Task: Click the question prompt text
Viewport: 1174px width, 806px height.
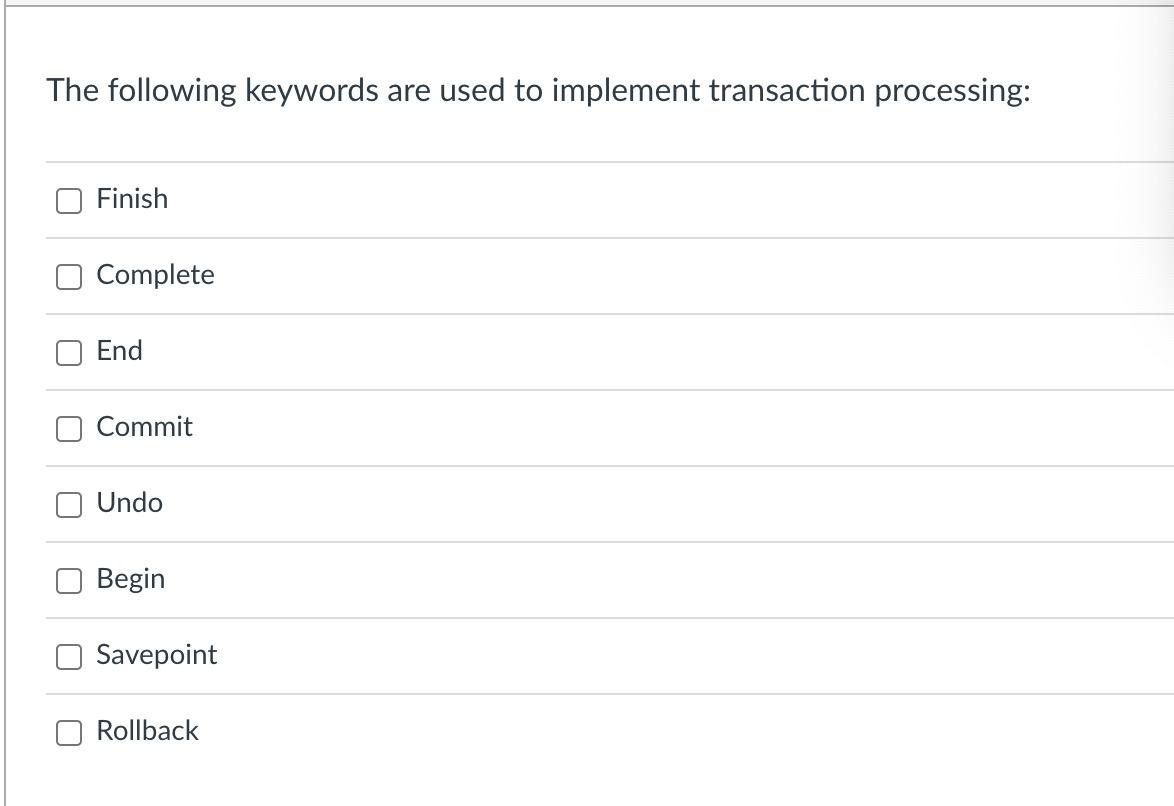Action: 539,90
